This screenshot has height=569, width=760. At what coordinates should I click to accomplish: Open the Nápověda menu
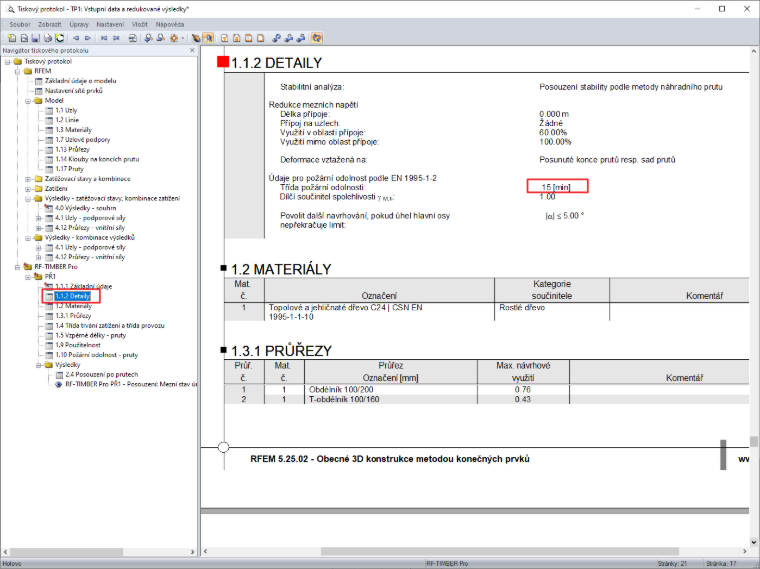pos(170,24)
